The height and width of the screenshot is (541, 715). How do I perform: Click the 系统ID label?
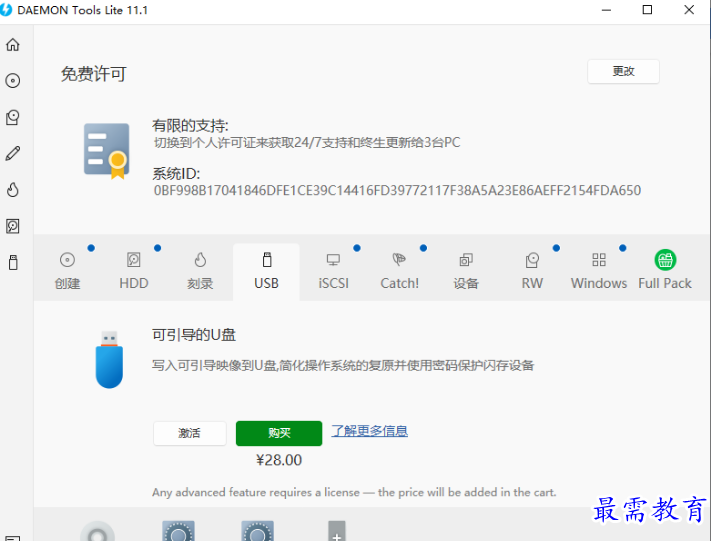(x=176, y=174)
